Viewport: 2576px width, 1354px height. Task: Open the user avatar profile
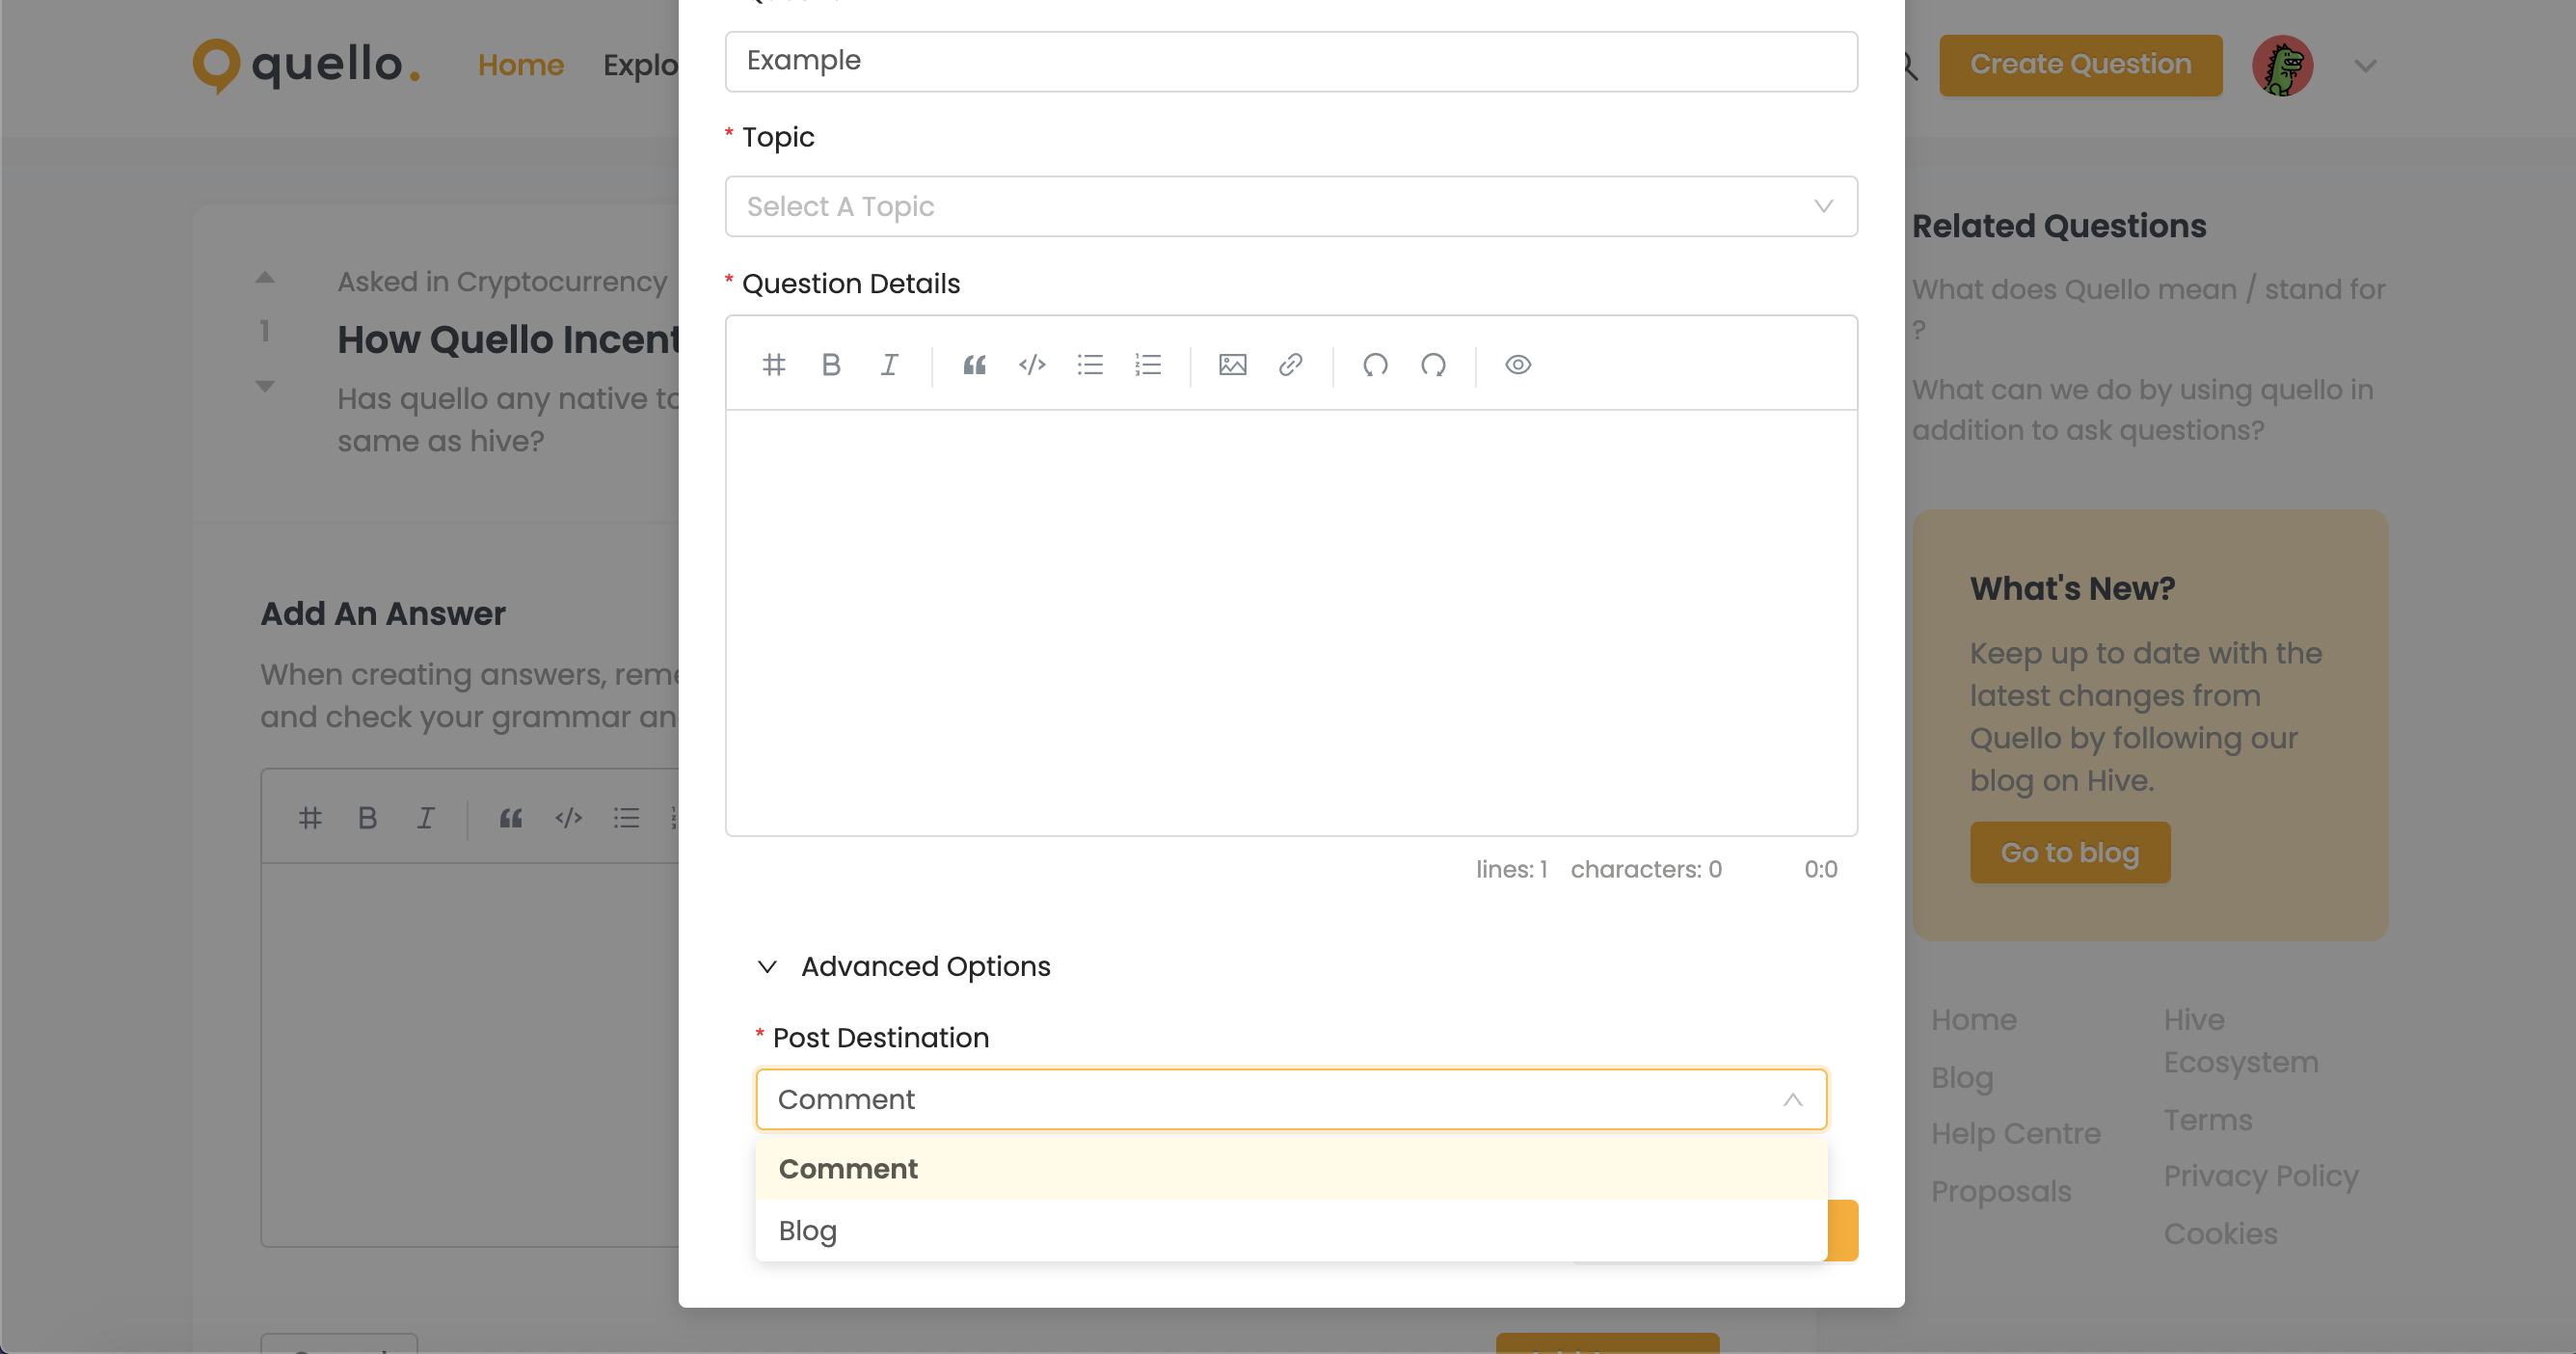[2282, 66]
